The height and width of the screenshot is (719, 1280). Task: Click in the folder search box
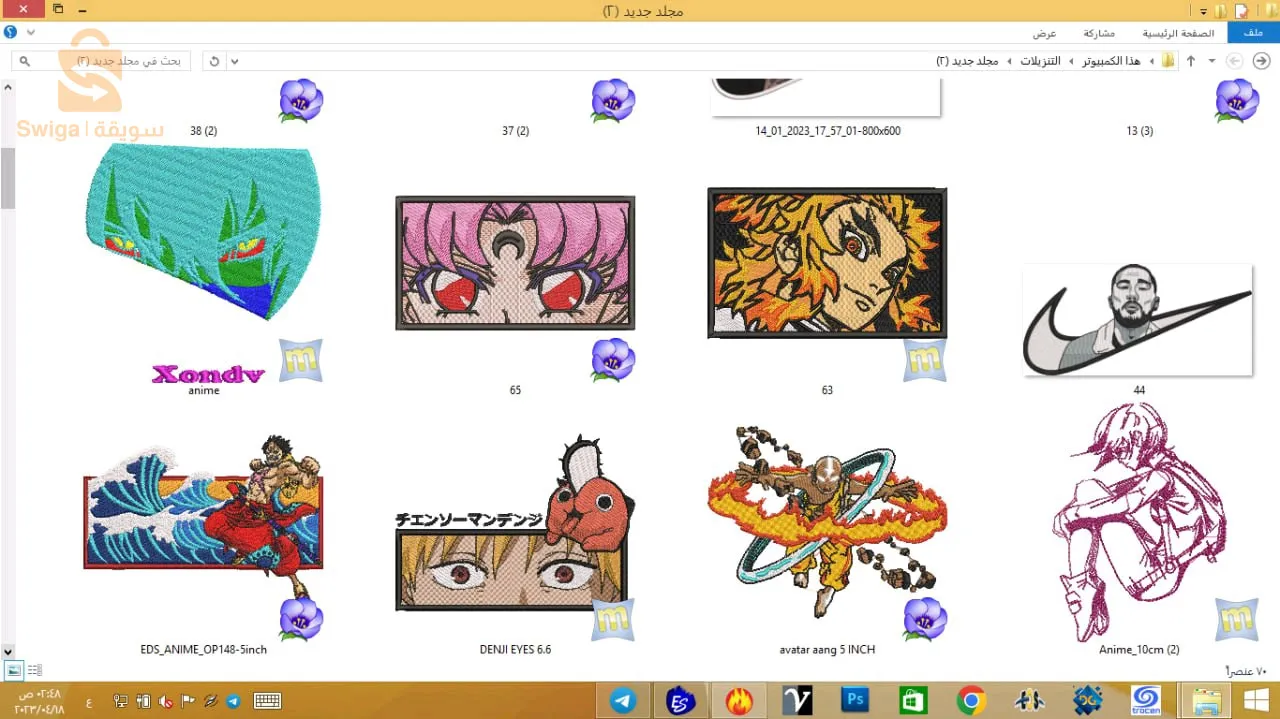pos(101,61)
